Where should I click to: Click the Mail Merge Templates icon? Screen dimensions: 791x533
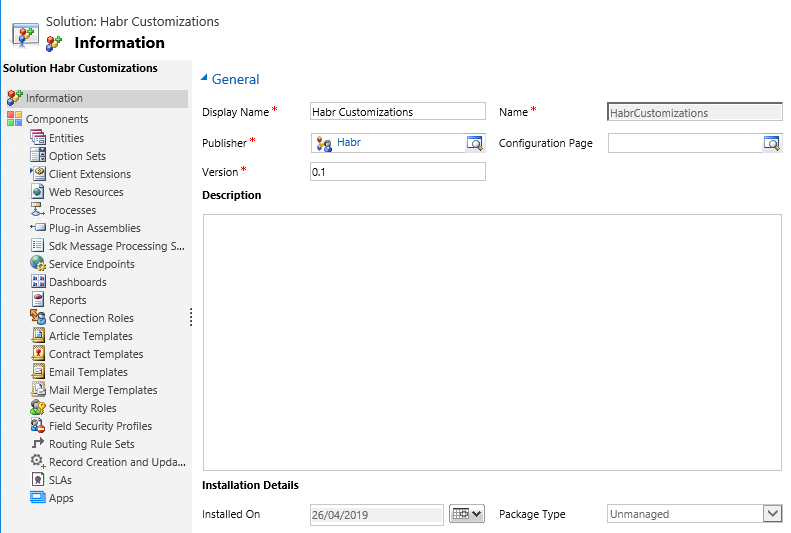click(38, 389)
